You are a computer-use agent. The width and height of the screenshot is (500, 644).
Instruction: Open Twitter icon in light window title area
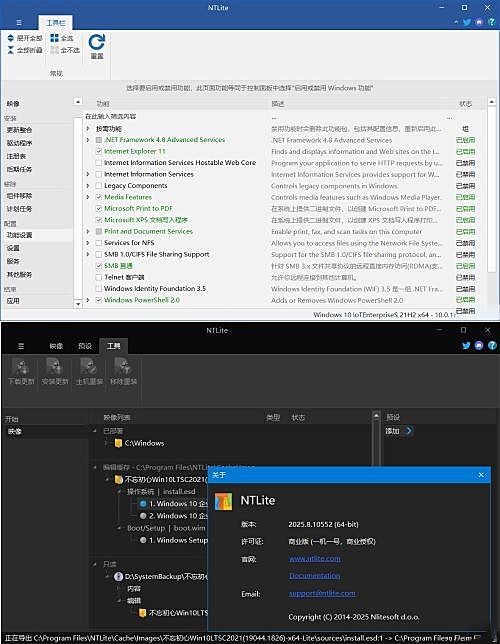467,22
